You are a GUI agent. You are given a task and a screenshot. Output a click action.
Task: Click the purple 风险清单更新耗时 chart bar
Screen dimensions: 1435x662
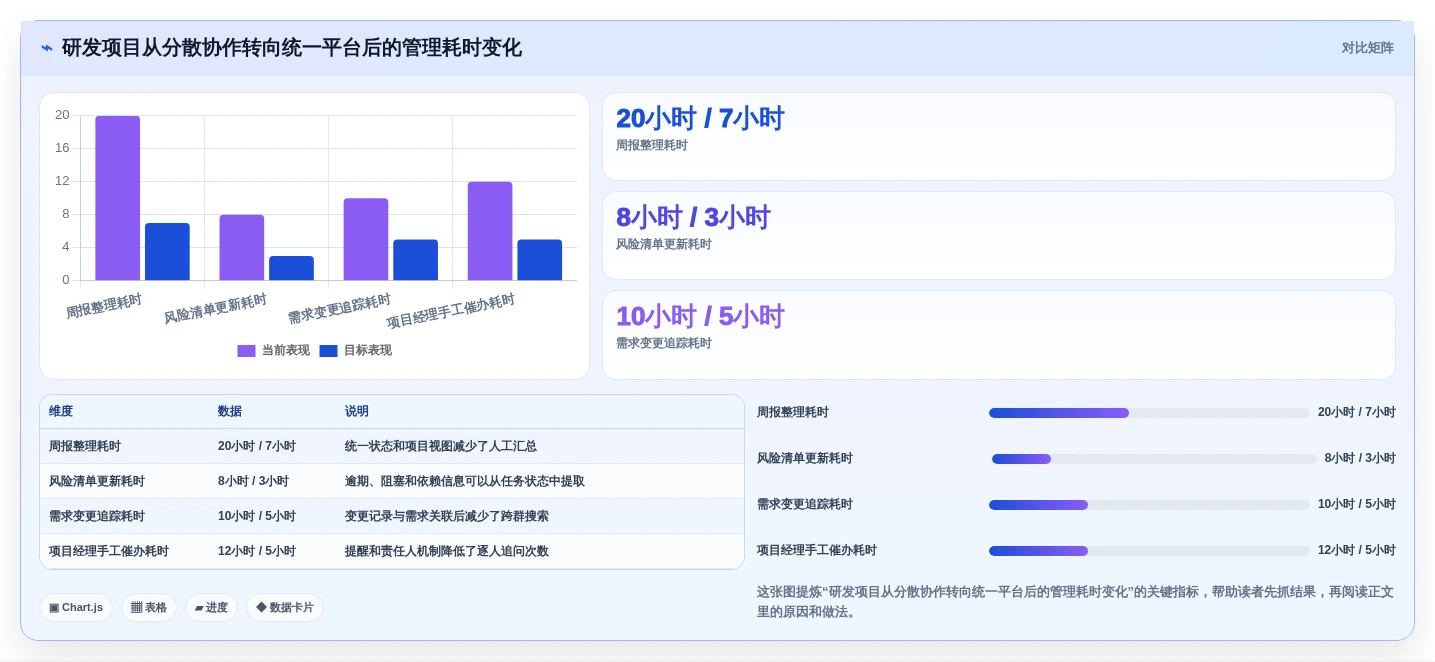(x=242, y=248)
